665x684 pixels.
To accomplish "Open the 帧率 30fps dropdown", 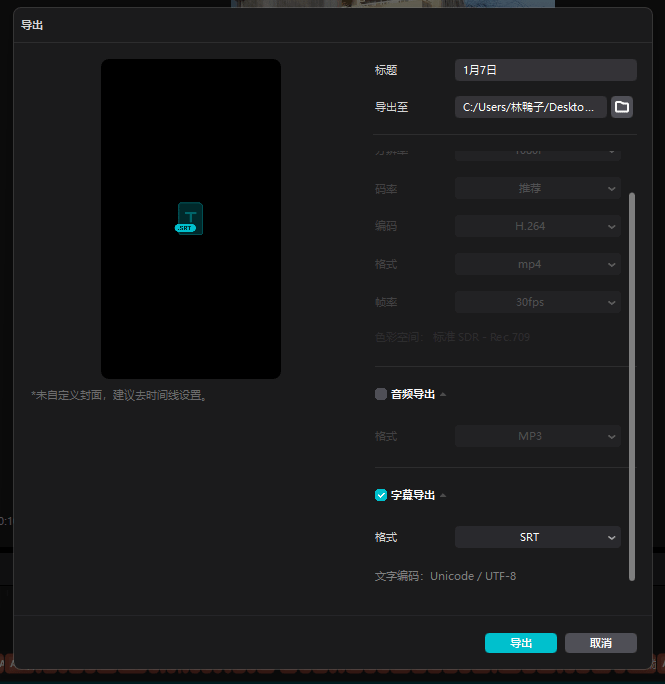I will (538, 302).
